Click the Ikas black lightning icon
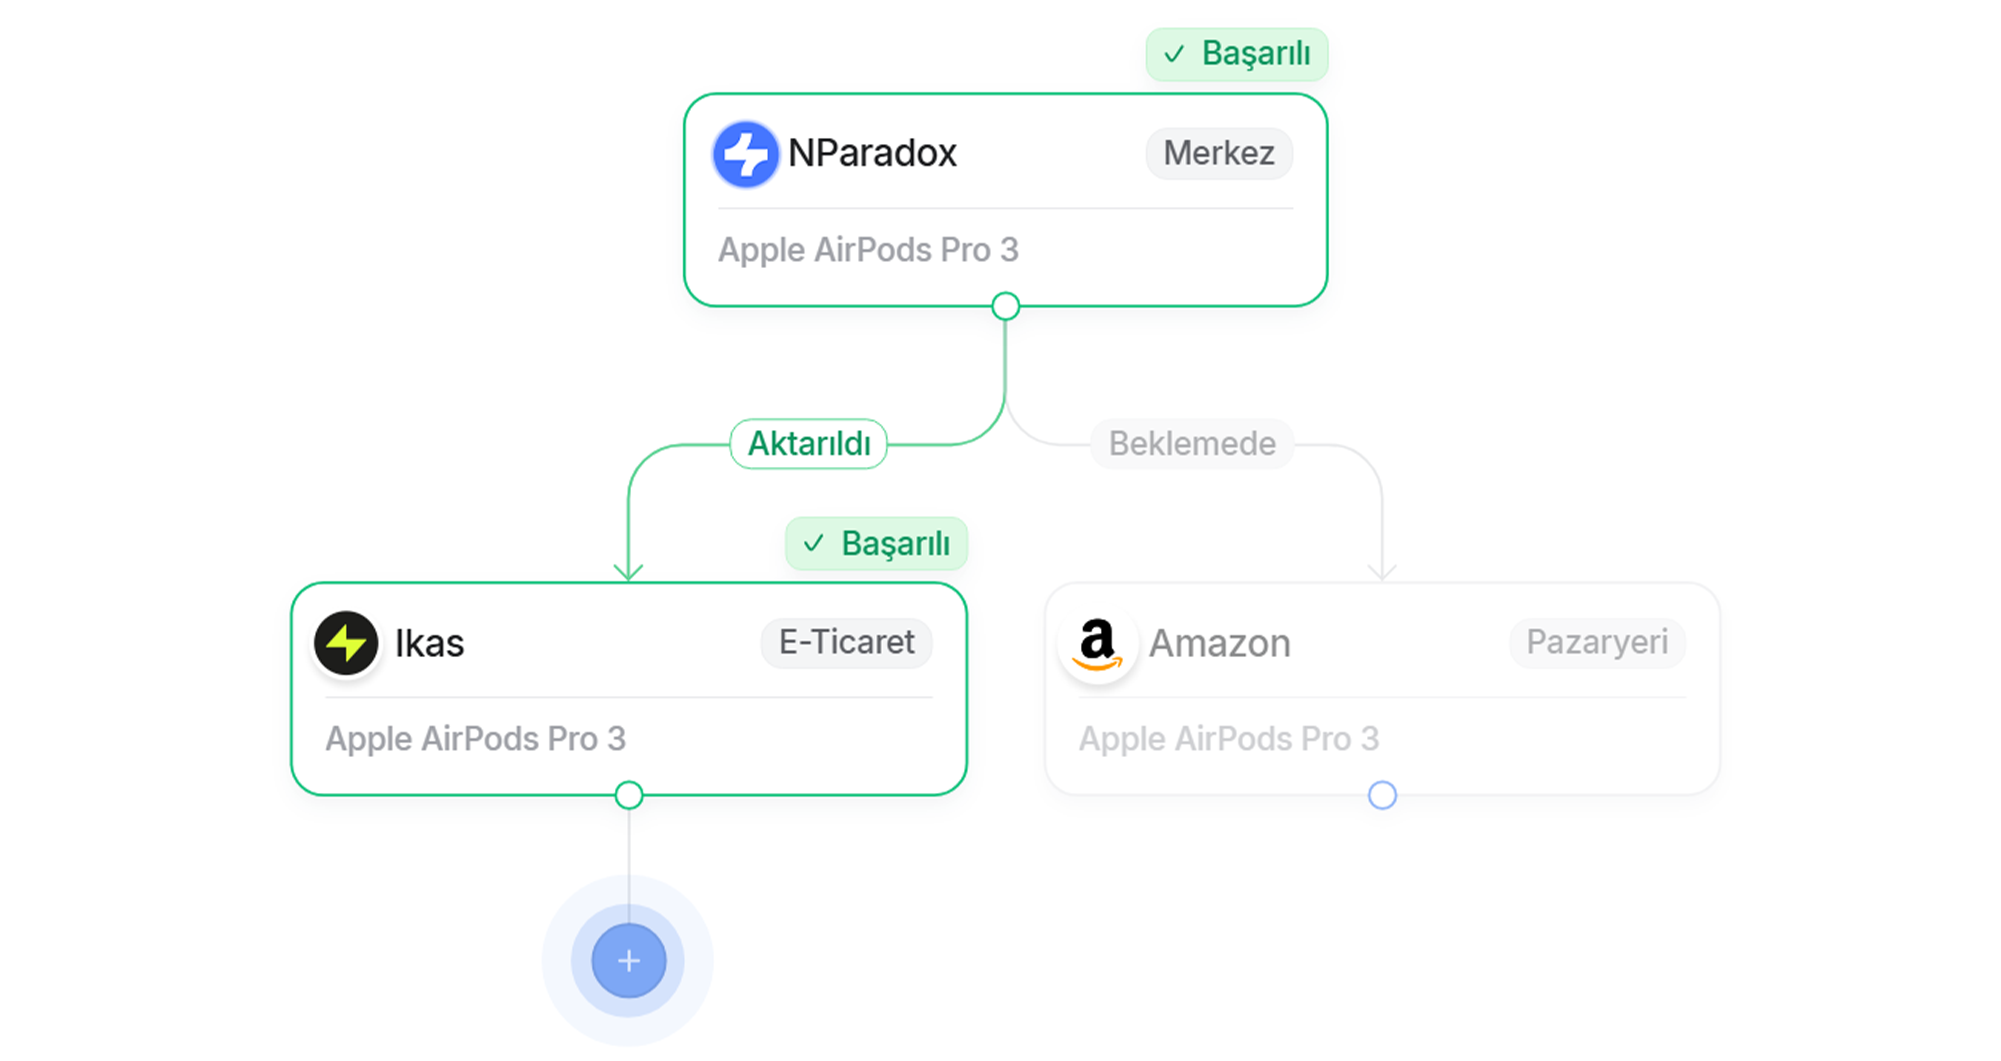 coord(346,643)
